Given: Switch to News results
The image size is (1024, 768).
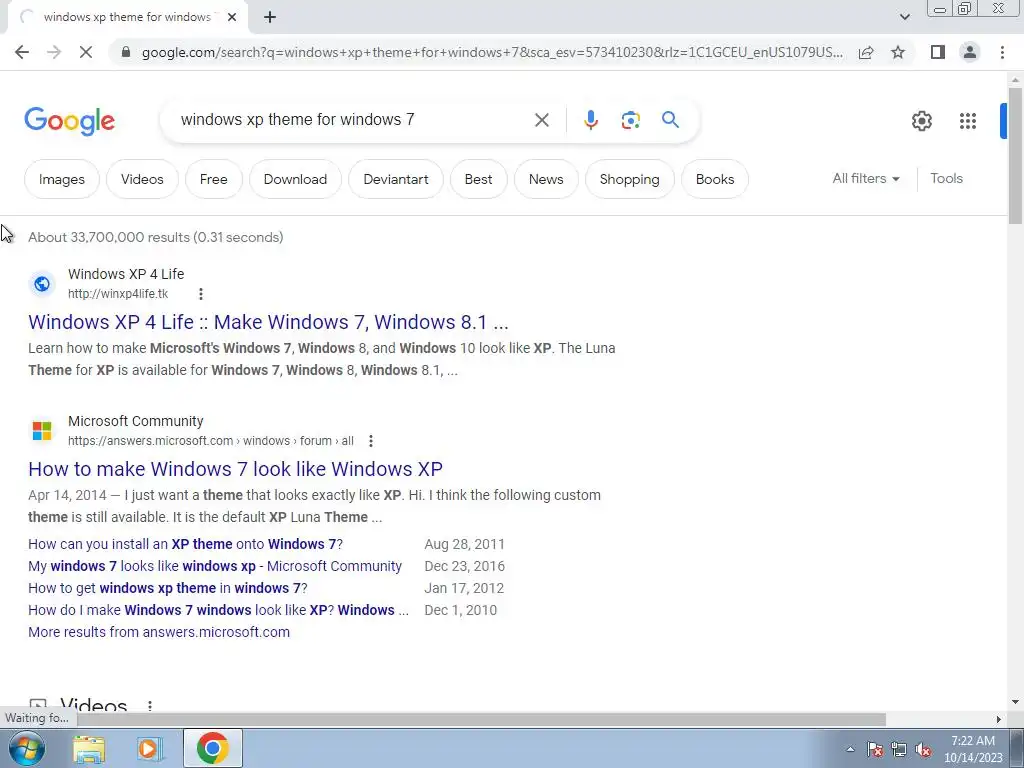Looking at the screenshot, I should (546, 179).
